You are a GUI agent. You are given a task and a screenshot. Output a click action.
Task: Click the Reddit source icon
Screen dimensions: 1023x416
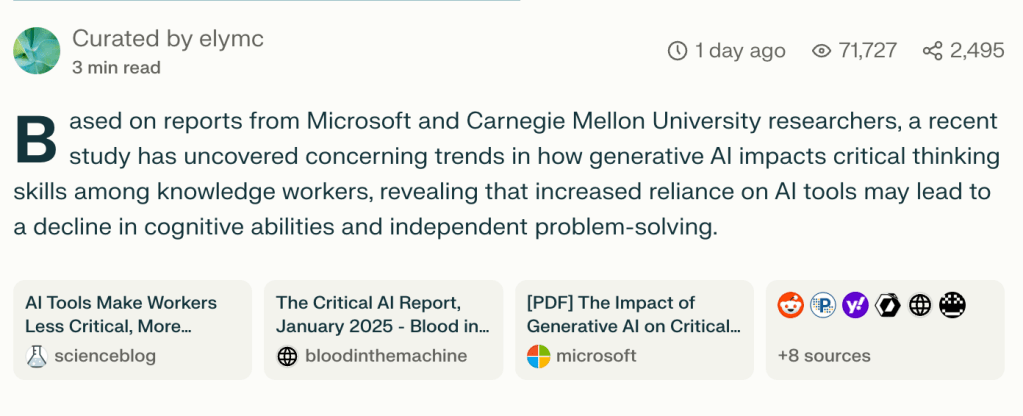click(x=790, y=305)
